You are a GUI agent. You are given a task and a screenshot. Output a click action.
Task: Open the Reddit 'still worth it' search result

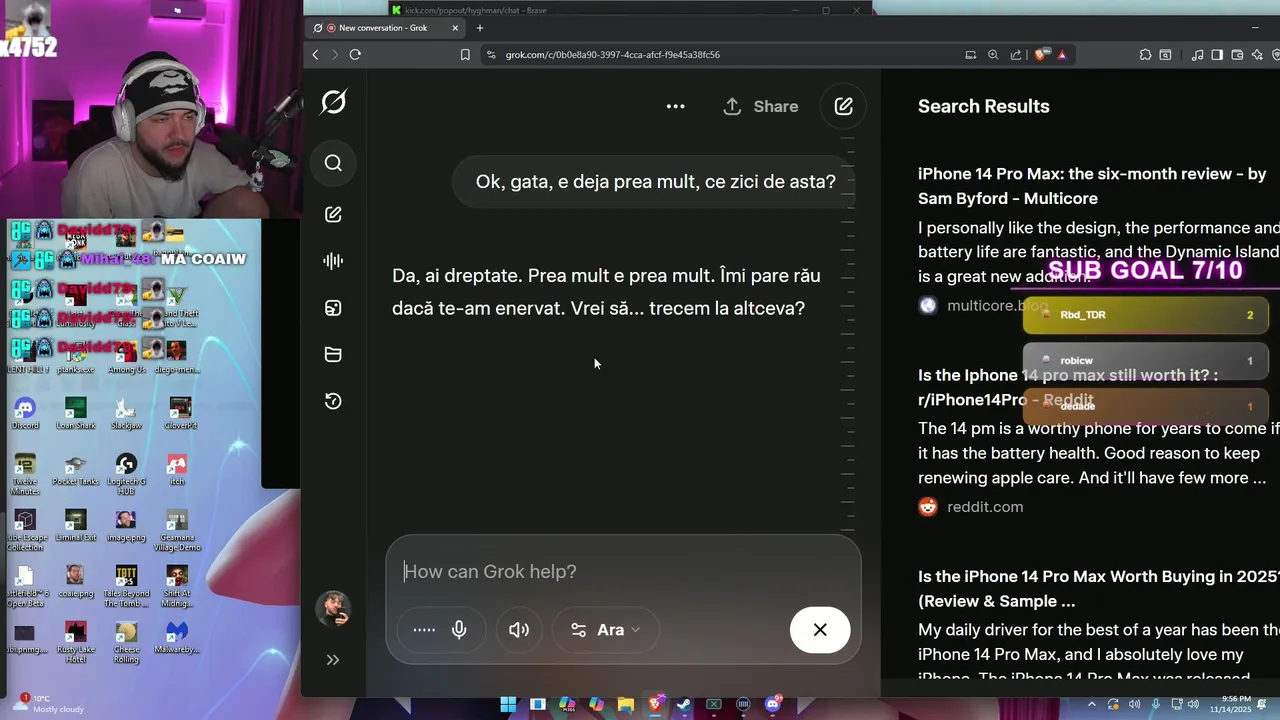(1068, 387)
